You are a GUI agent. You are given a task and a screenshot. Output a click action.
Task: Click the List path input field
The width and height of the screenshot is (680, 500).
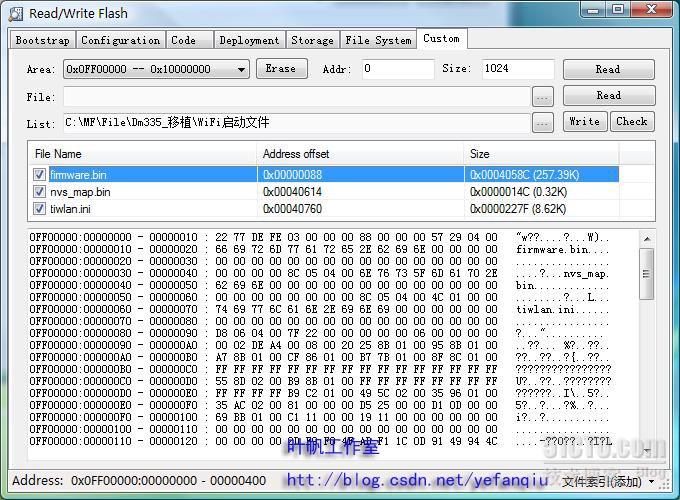coord(297,123)
